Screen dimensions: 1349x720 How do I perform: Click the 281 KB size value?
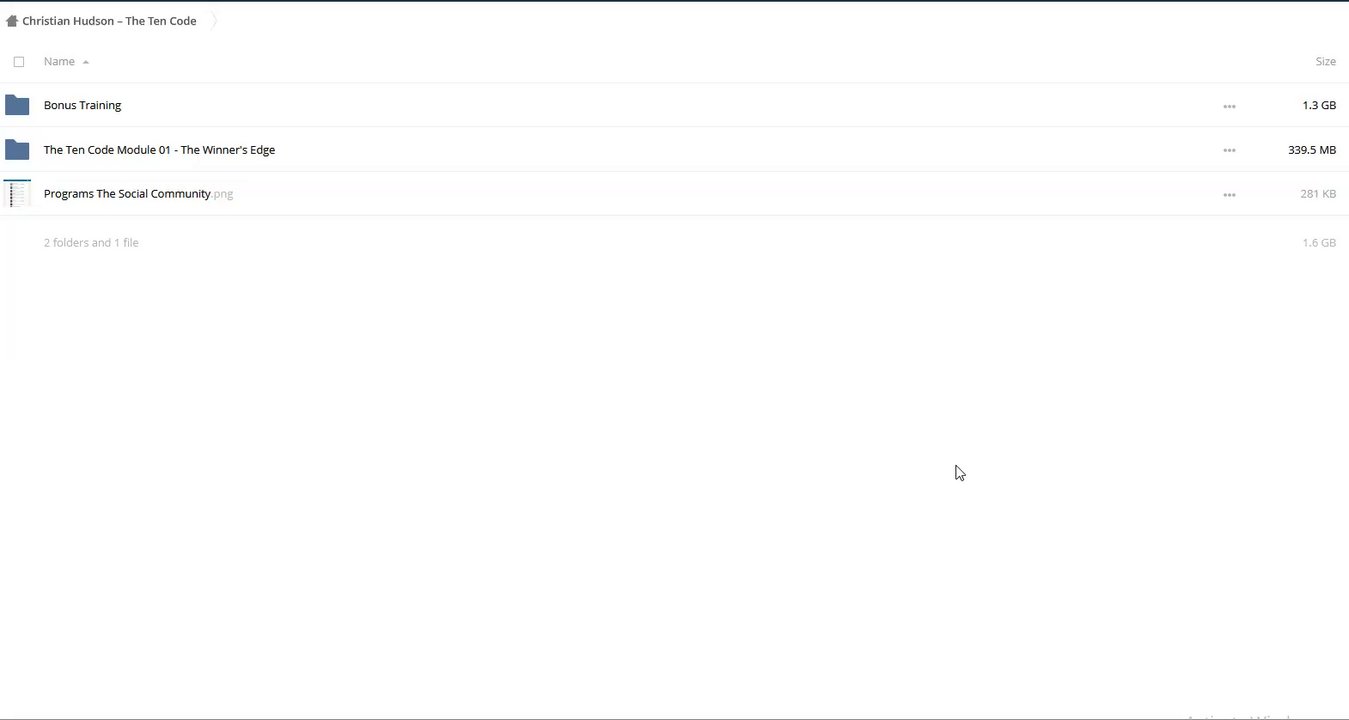(1318, 194)
